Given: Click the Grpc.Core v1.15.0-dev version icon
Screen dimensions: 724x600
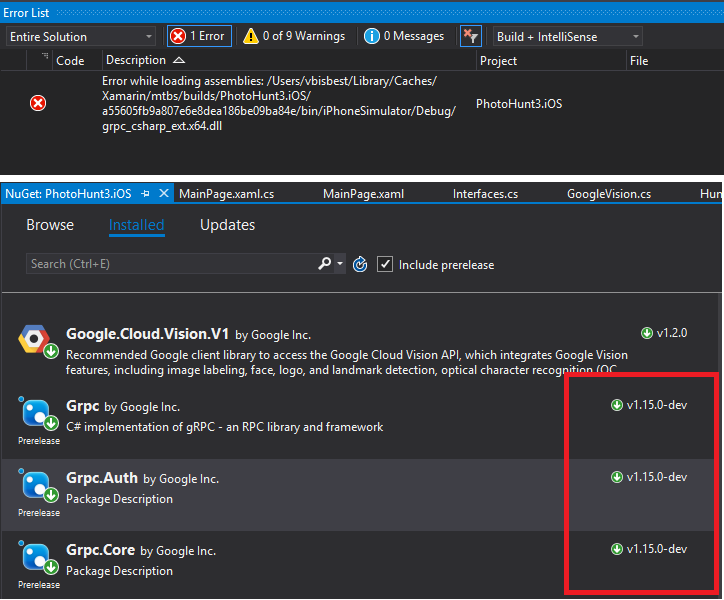Looking at the screenshot, I should point(616,549).
